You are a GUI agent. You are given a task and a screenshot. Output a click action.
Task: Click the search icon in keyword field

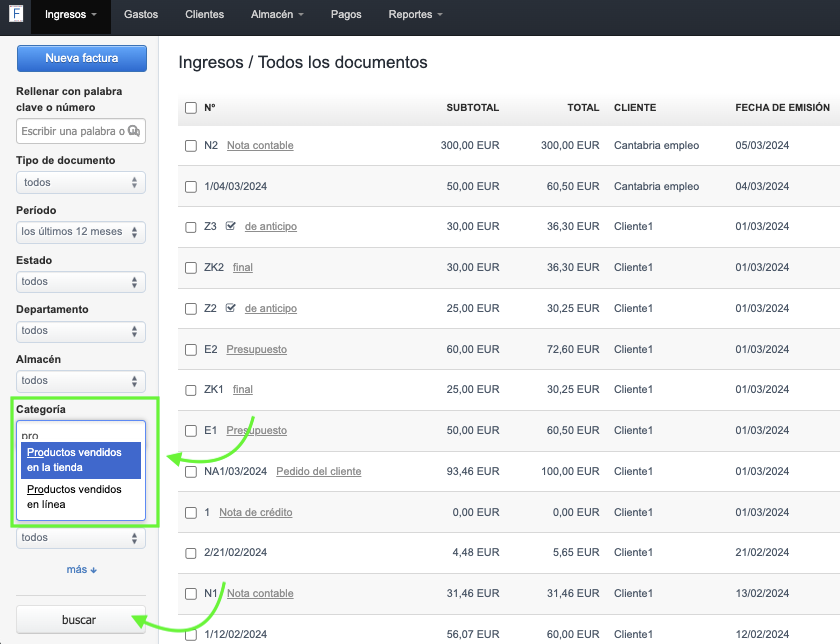point(134,131)
